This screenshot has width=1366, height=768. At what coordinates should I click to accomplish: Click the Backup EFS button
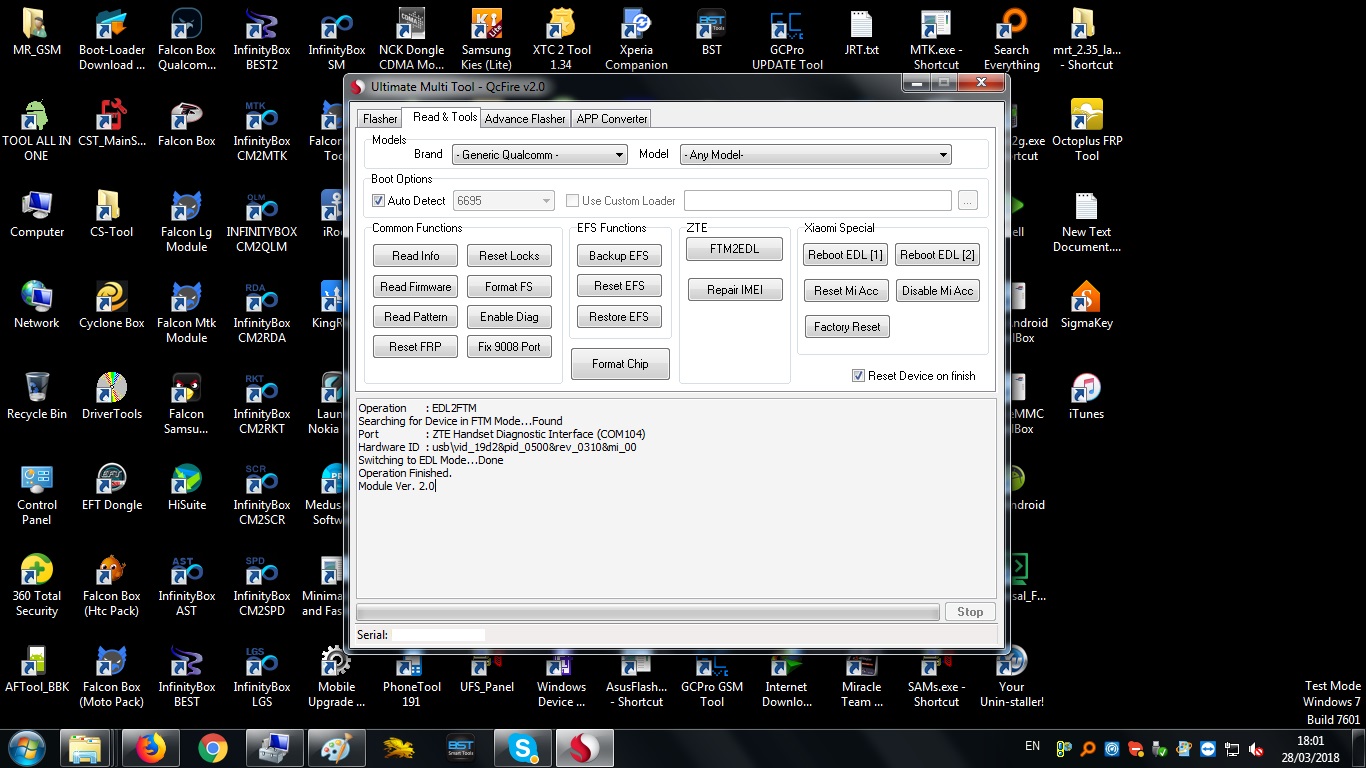pyautogui.click(x=619, y=256)
